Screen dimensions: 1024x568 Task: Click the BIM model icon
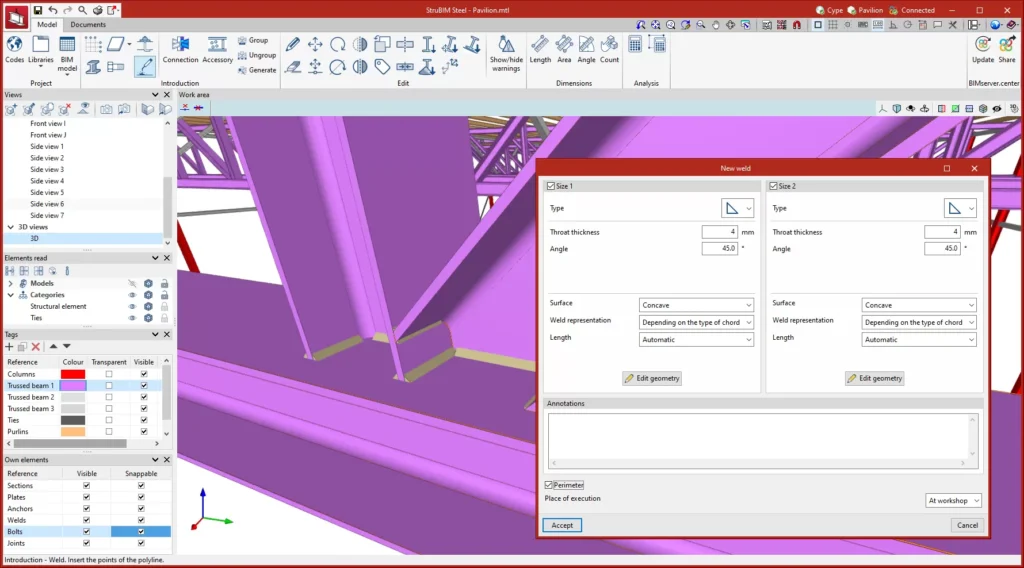point(67,46)
